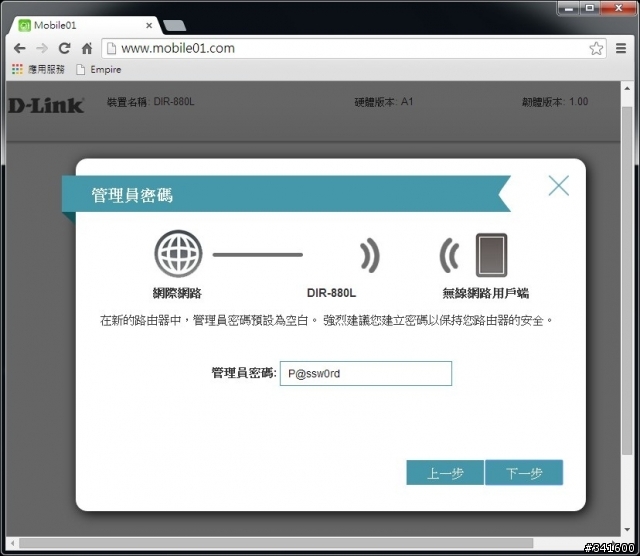
Task: Open the browser home page icon
Action: [x=87, y=49]
